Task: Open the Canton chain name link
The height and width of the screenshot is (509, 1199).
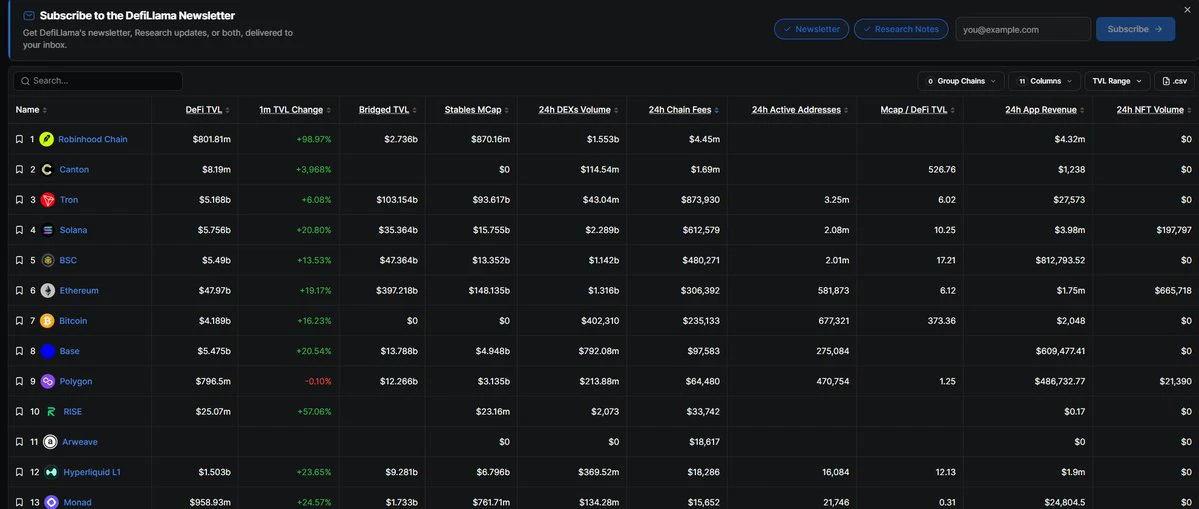Action: (x=73, y=170)
